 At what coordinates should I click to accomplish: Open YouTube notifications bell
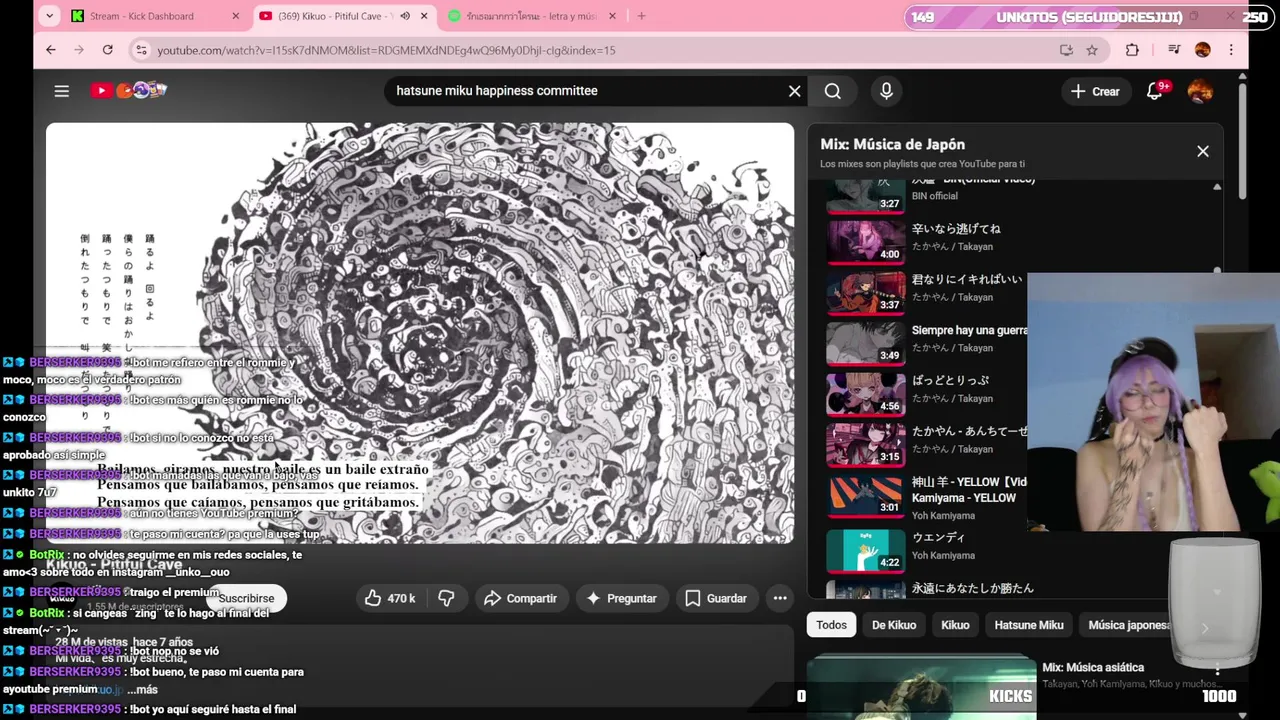[x=1155, y=91]
